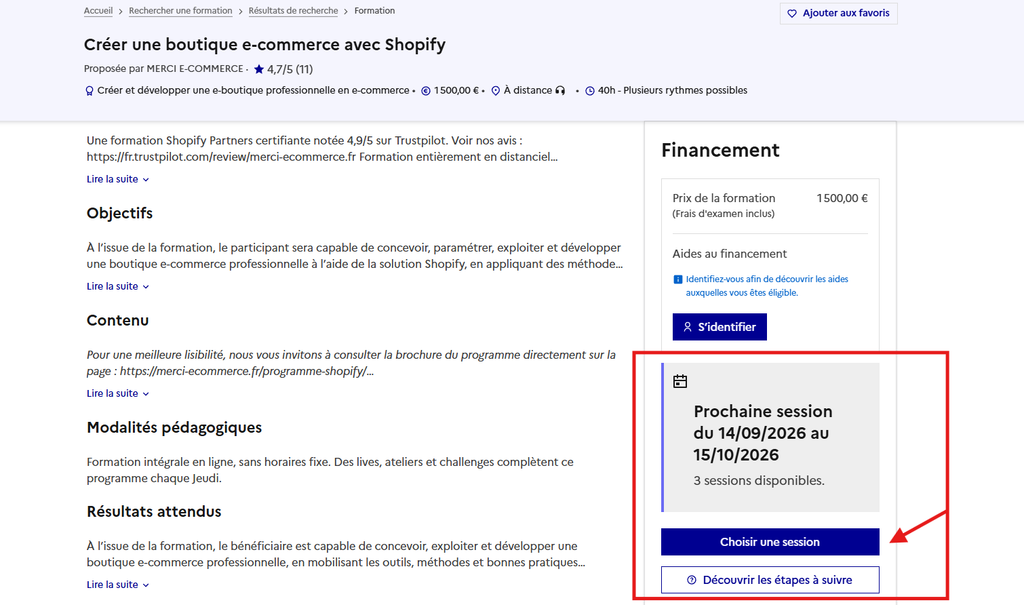Open Rechercher une formation breadcrumb

180,11
